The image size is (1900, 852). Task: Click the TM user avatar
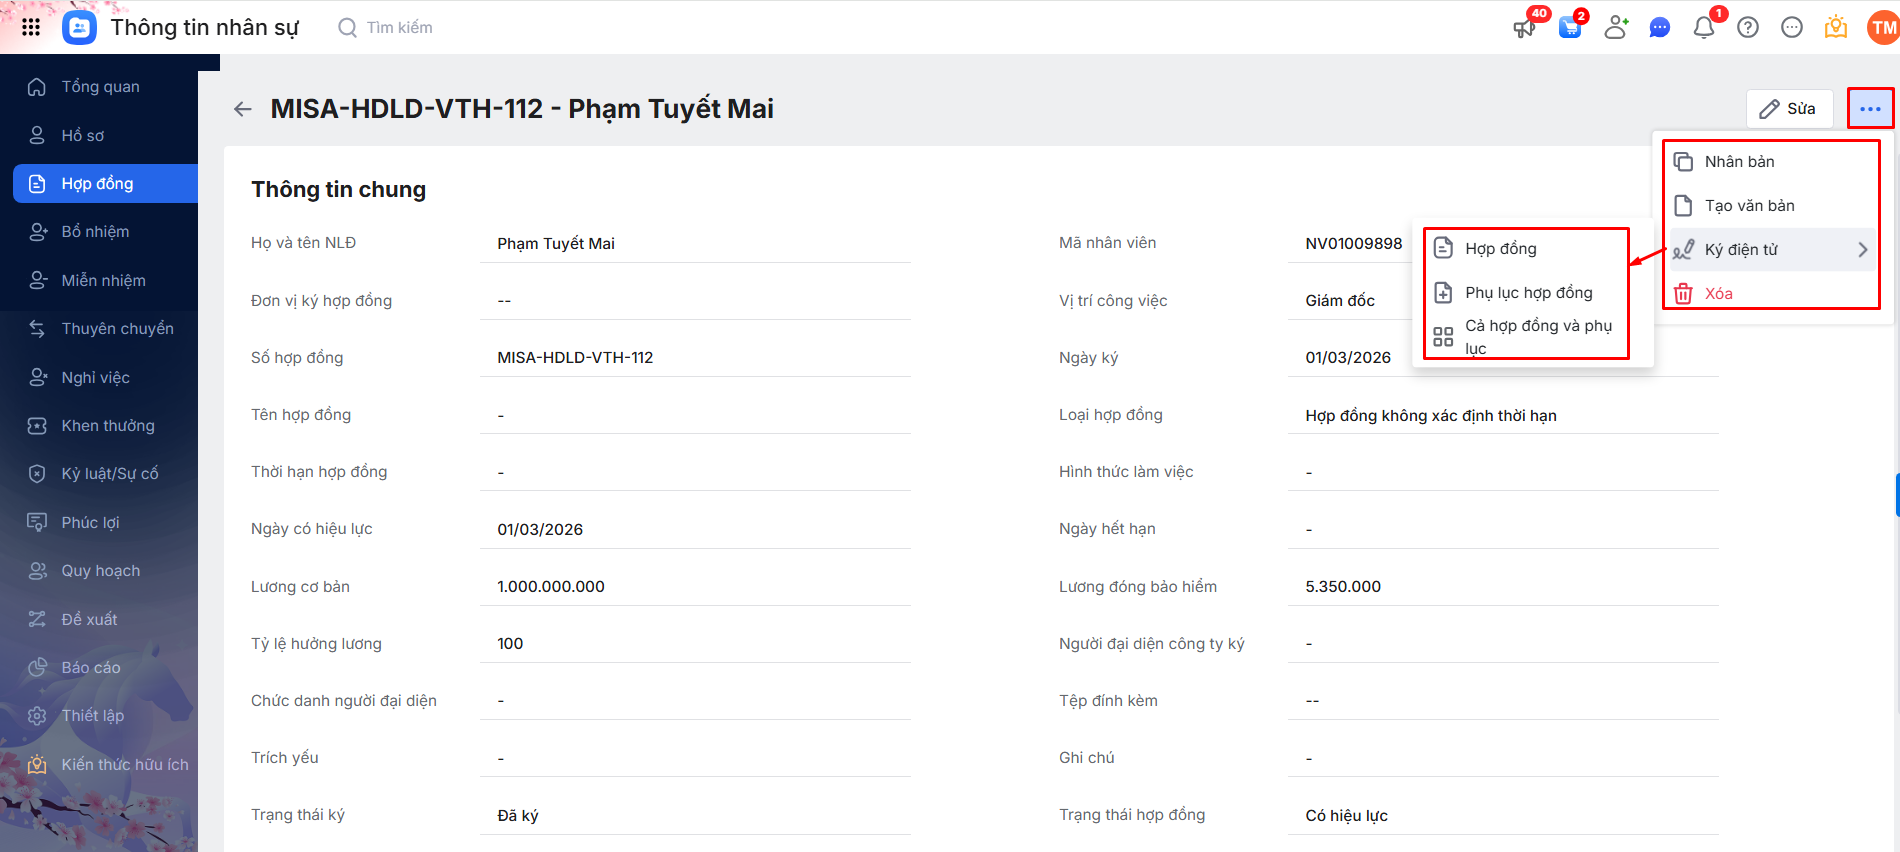pyautogui.click(x=1883, y=27)
